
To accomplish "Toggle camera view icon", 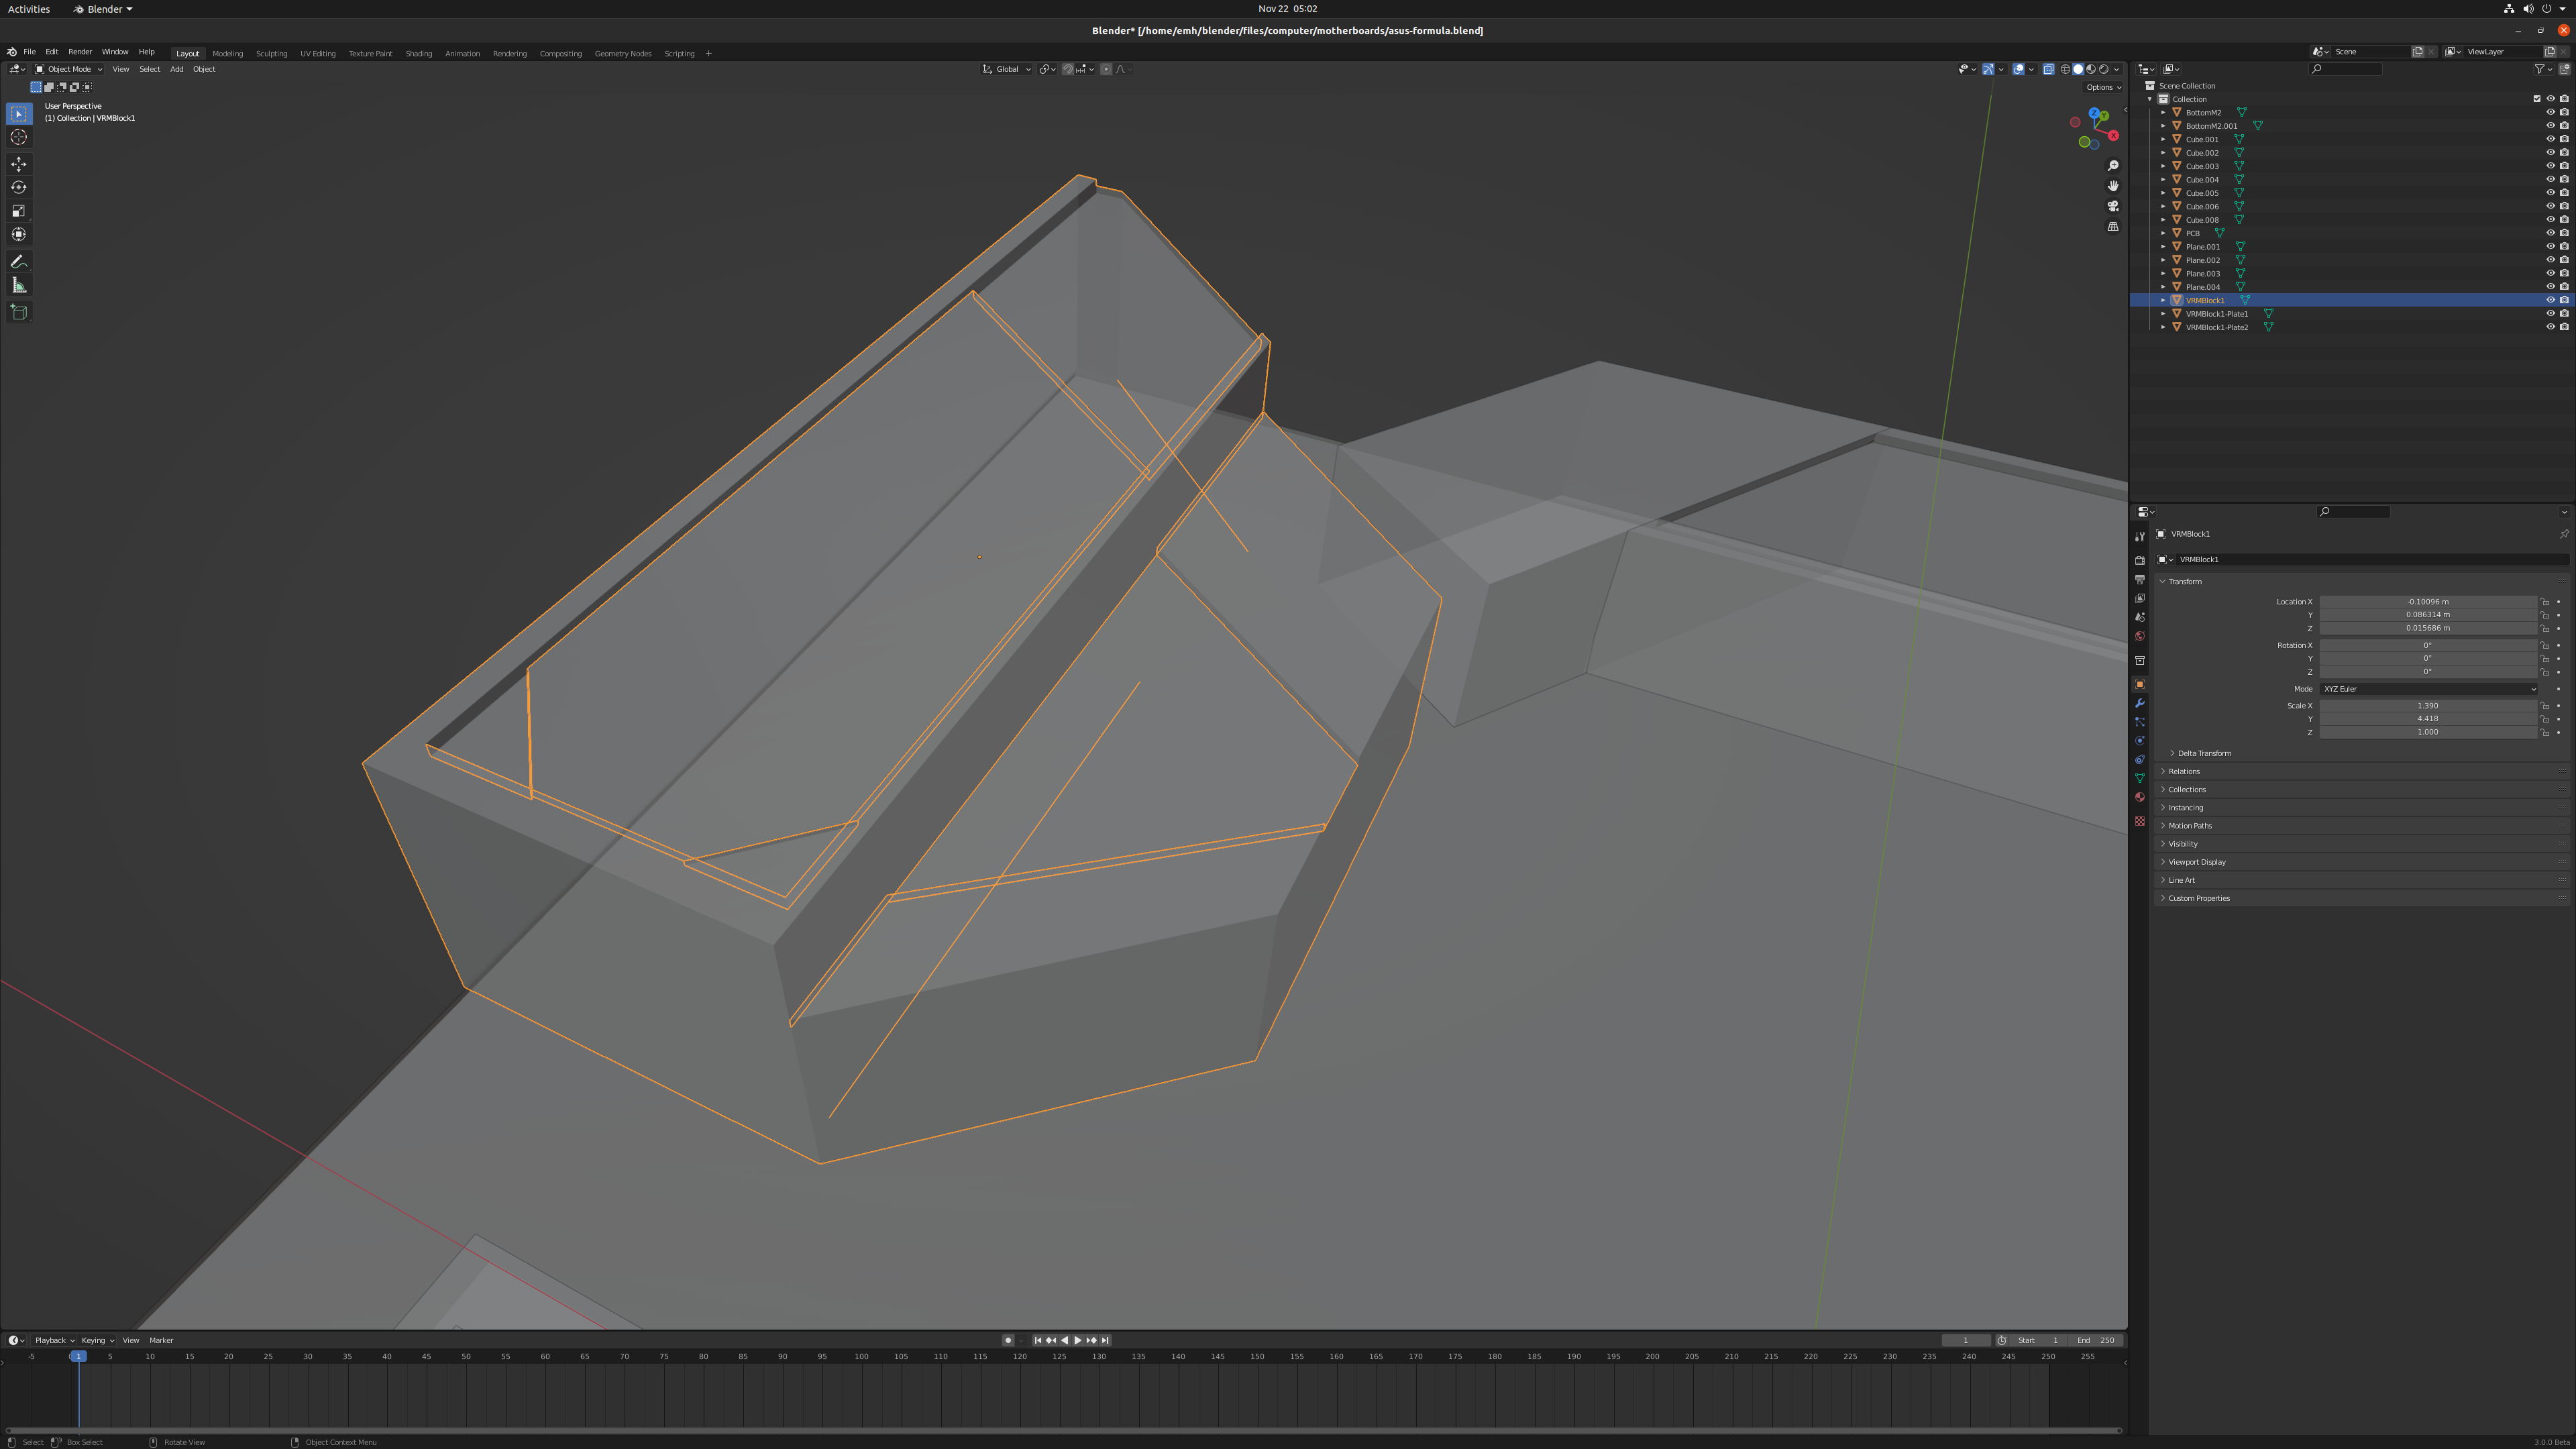I will coord(2113,206).
